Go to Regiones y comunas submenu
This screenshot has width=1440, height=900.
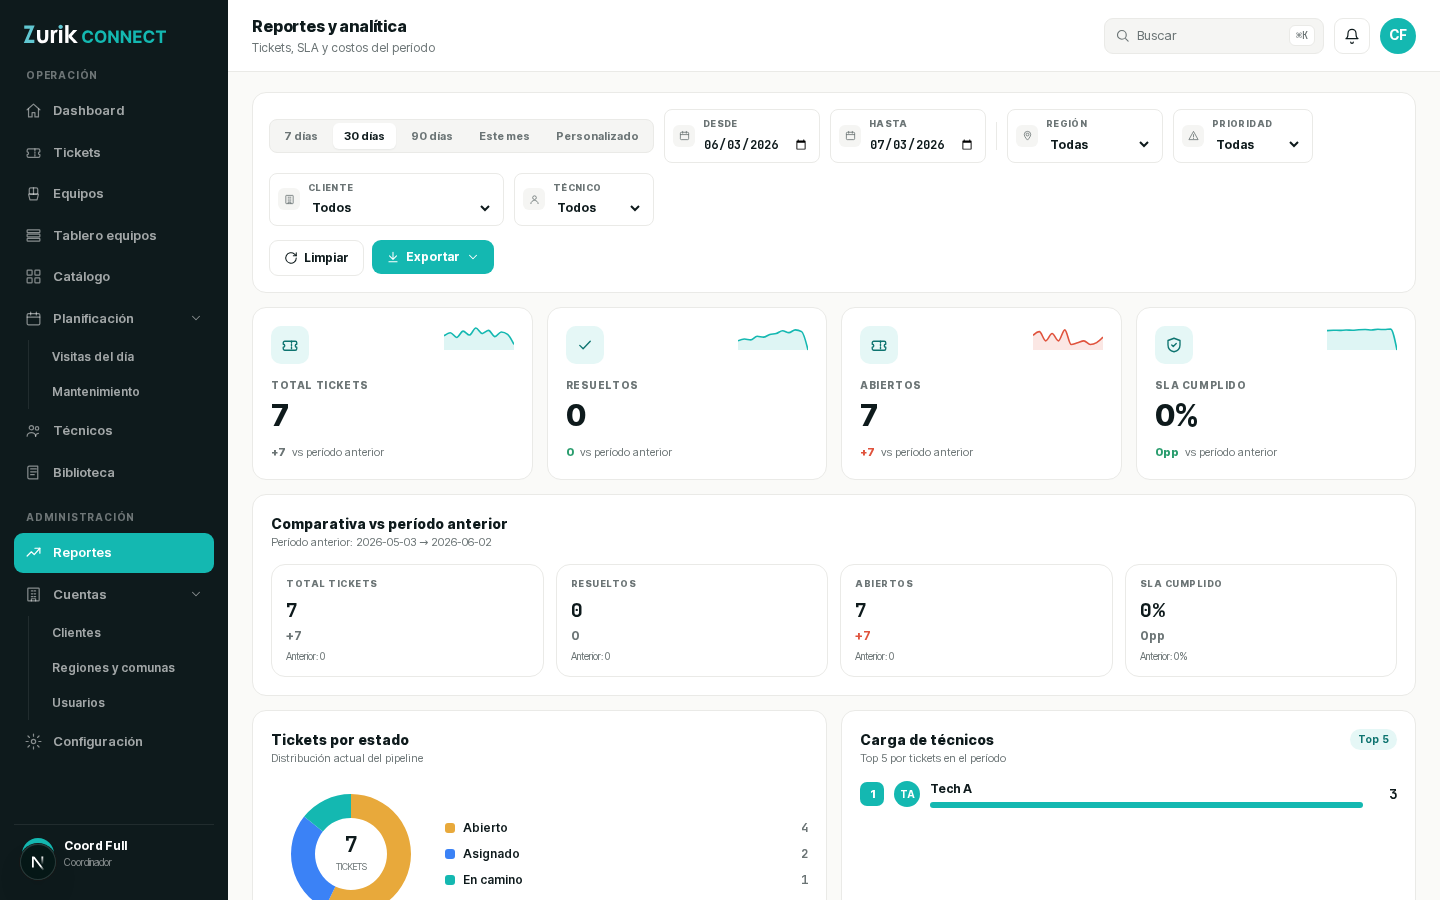(113, 668)
